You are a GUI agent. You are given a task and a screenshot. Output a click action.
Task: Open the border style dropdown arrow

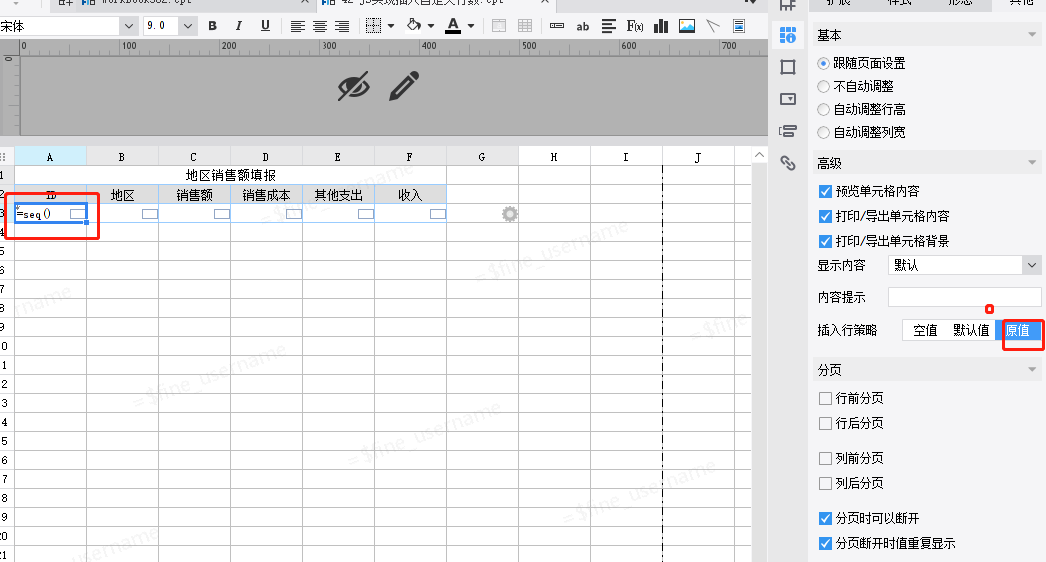pyautogui.click(x=391, y=26)
